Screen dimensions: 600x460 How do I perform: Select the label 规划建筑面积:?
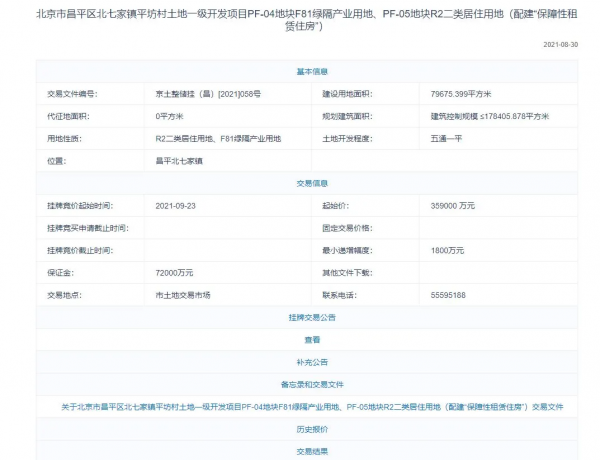point(347,116)
